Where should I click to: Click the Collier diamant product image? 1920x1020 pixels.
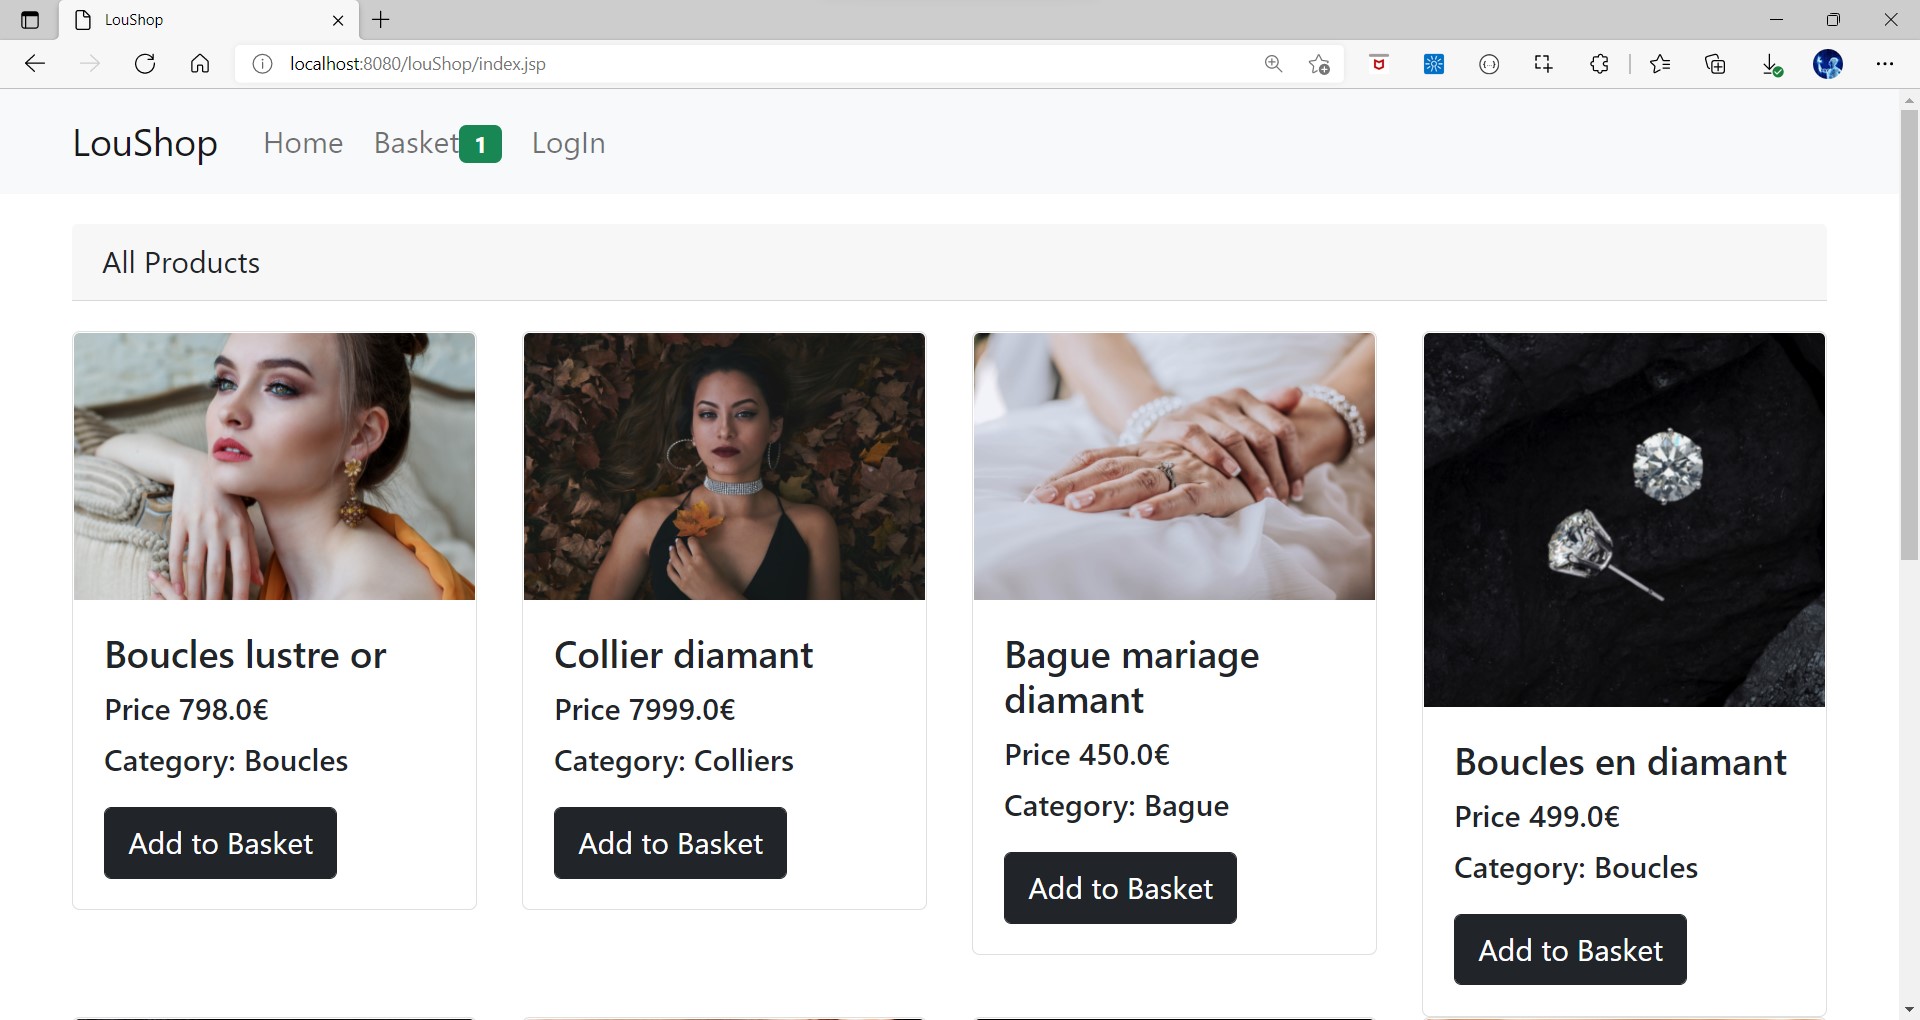[x=724, y=466]
